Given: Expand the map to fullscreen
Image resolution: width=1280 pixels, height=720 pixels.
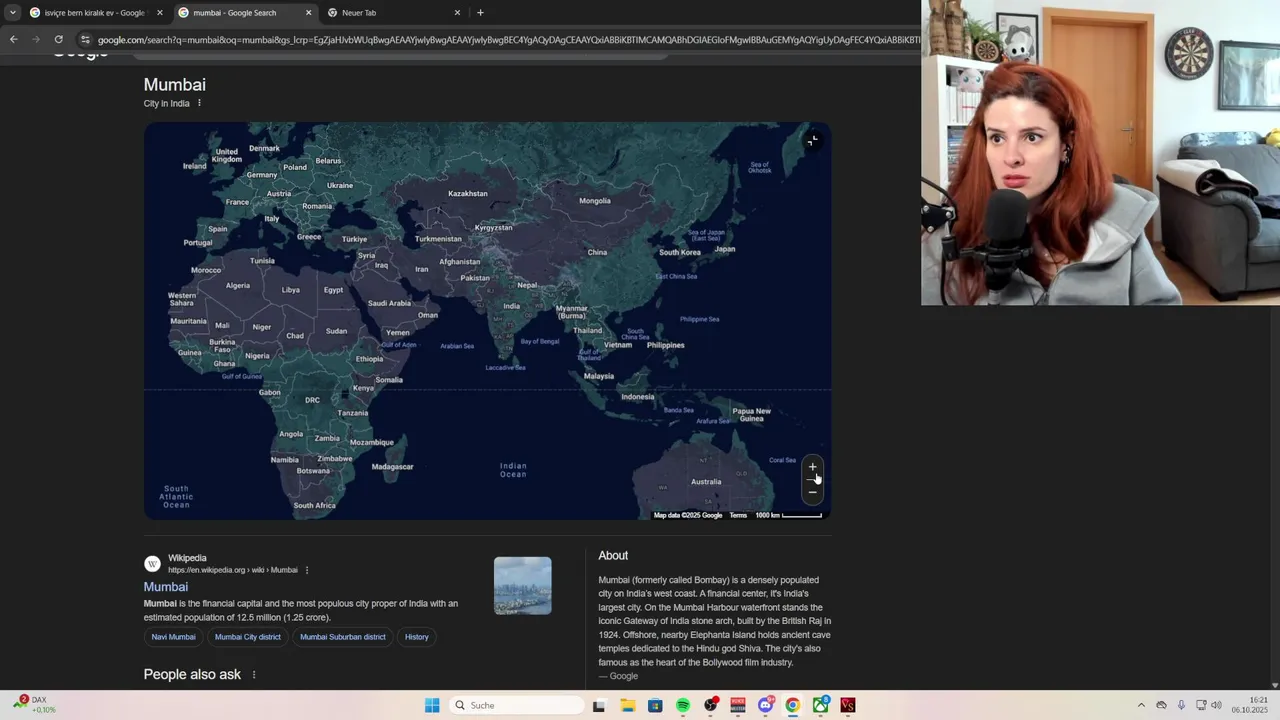Looking at the screenshot, I should pos(813,141).
